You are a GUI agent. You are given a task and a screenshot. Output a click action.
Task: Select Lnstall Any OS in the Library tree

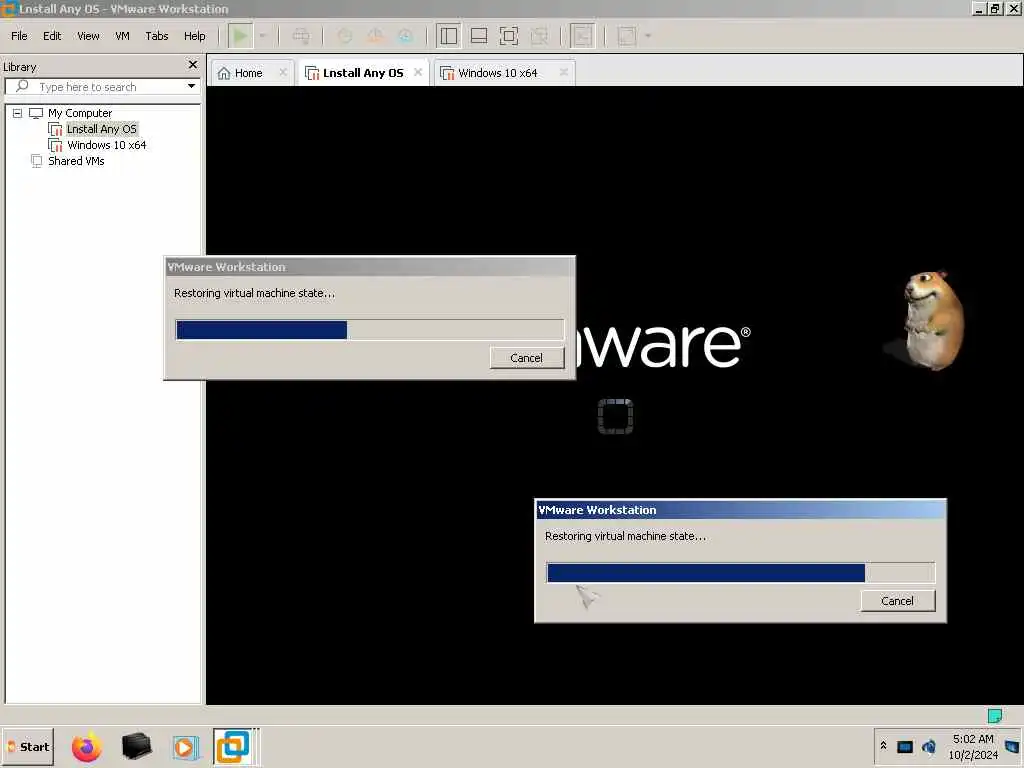(x=102, y=129)
